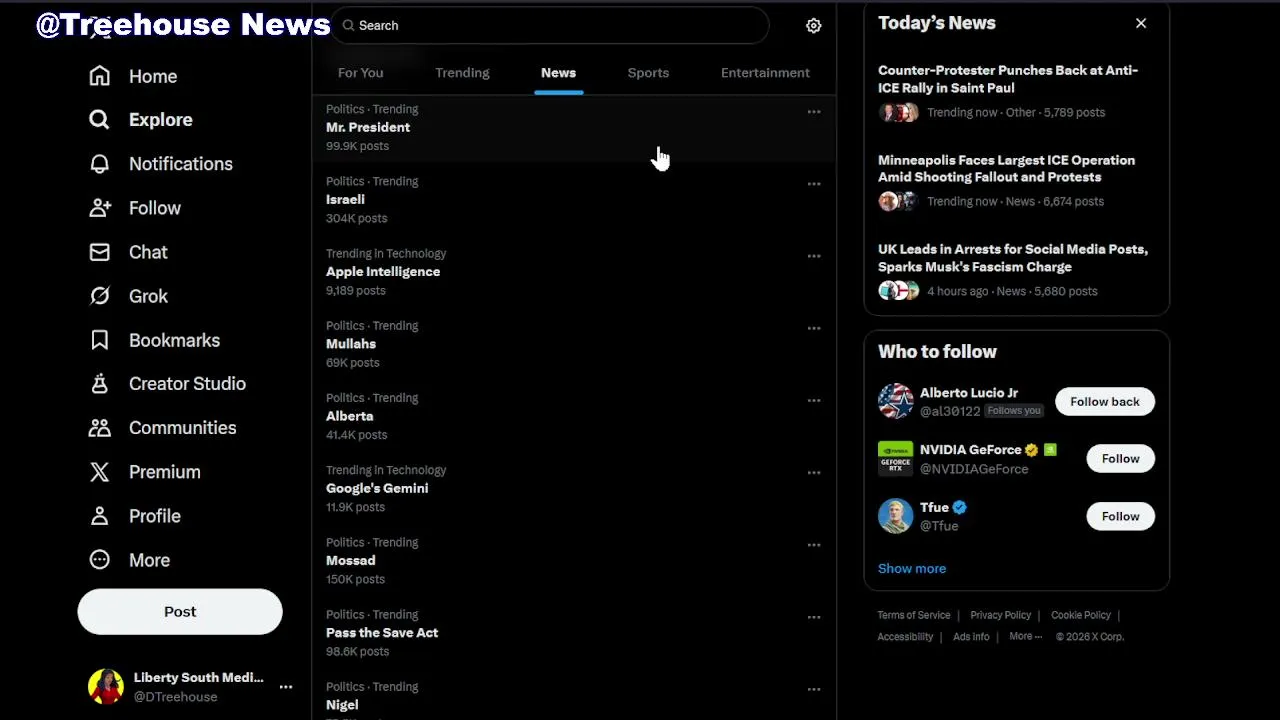Open UK Leads in Arrests news story
This screenshot has height=720, width=1280.
[1016, 270]
